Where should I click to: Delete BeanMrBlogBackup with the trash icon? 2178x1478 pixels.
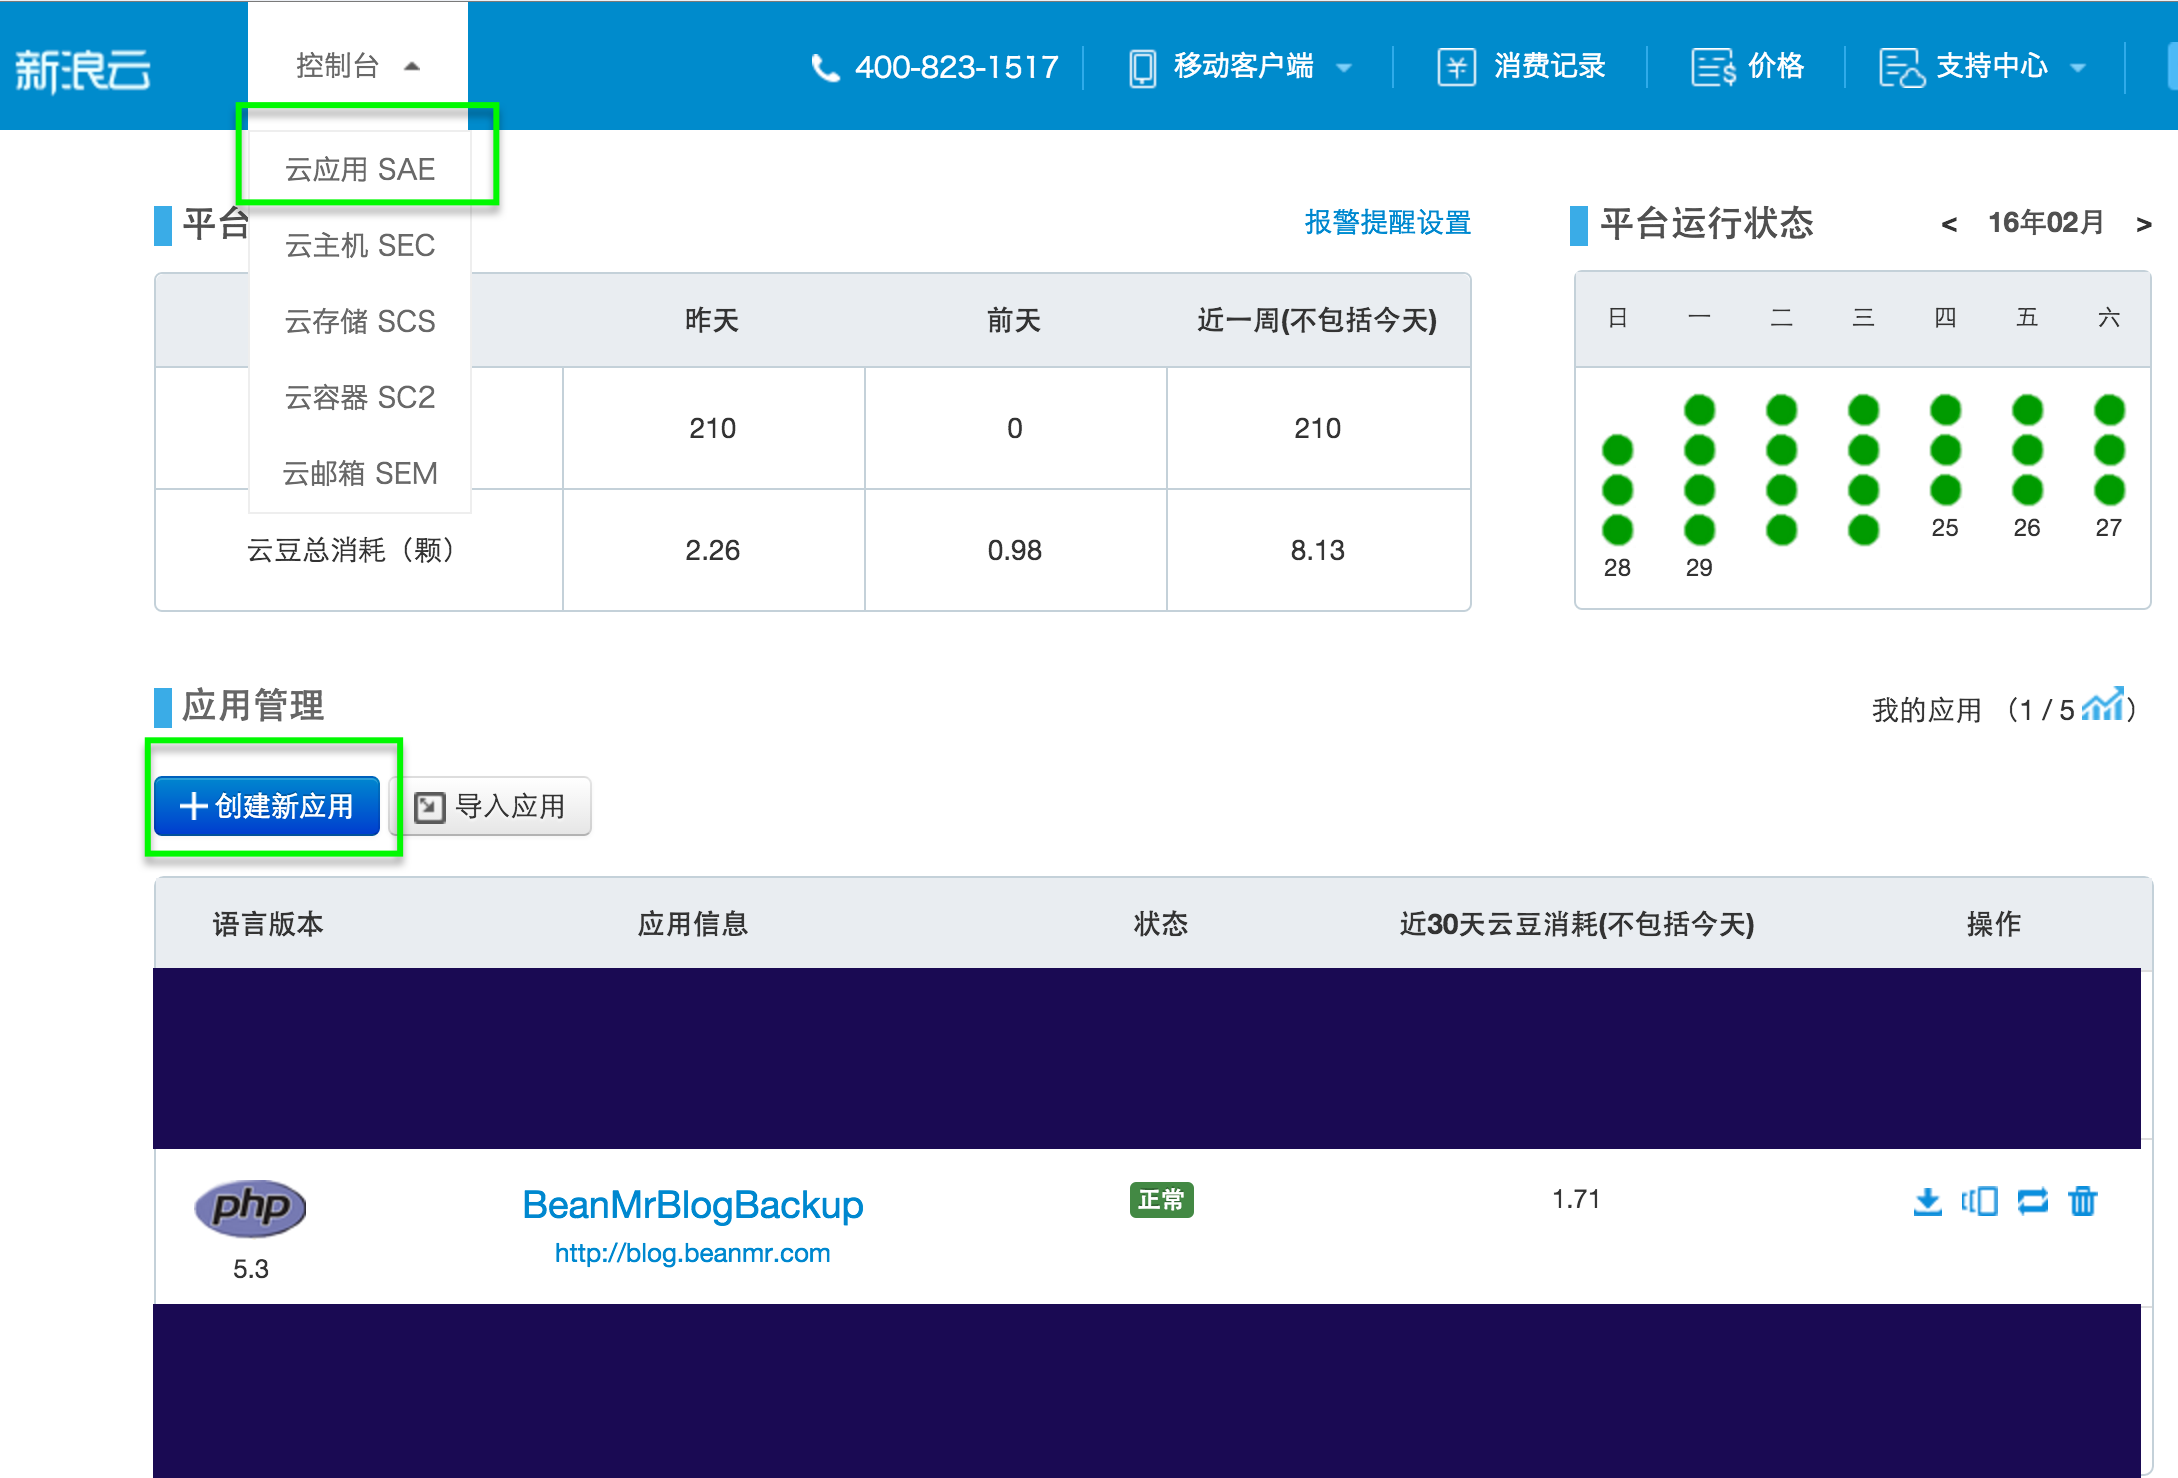coord(2083,1201)
